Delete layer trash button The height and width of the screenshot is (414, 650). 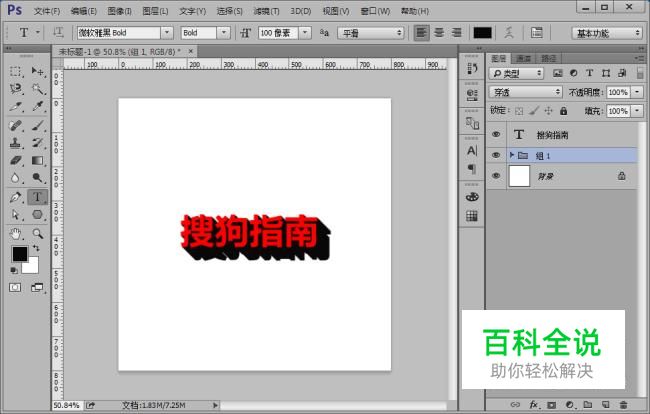[x=623, y=404]
